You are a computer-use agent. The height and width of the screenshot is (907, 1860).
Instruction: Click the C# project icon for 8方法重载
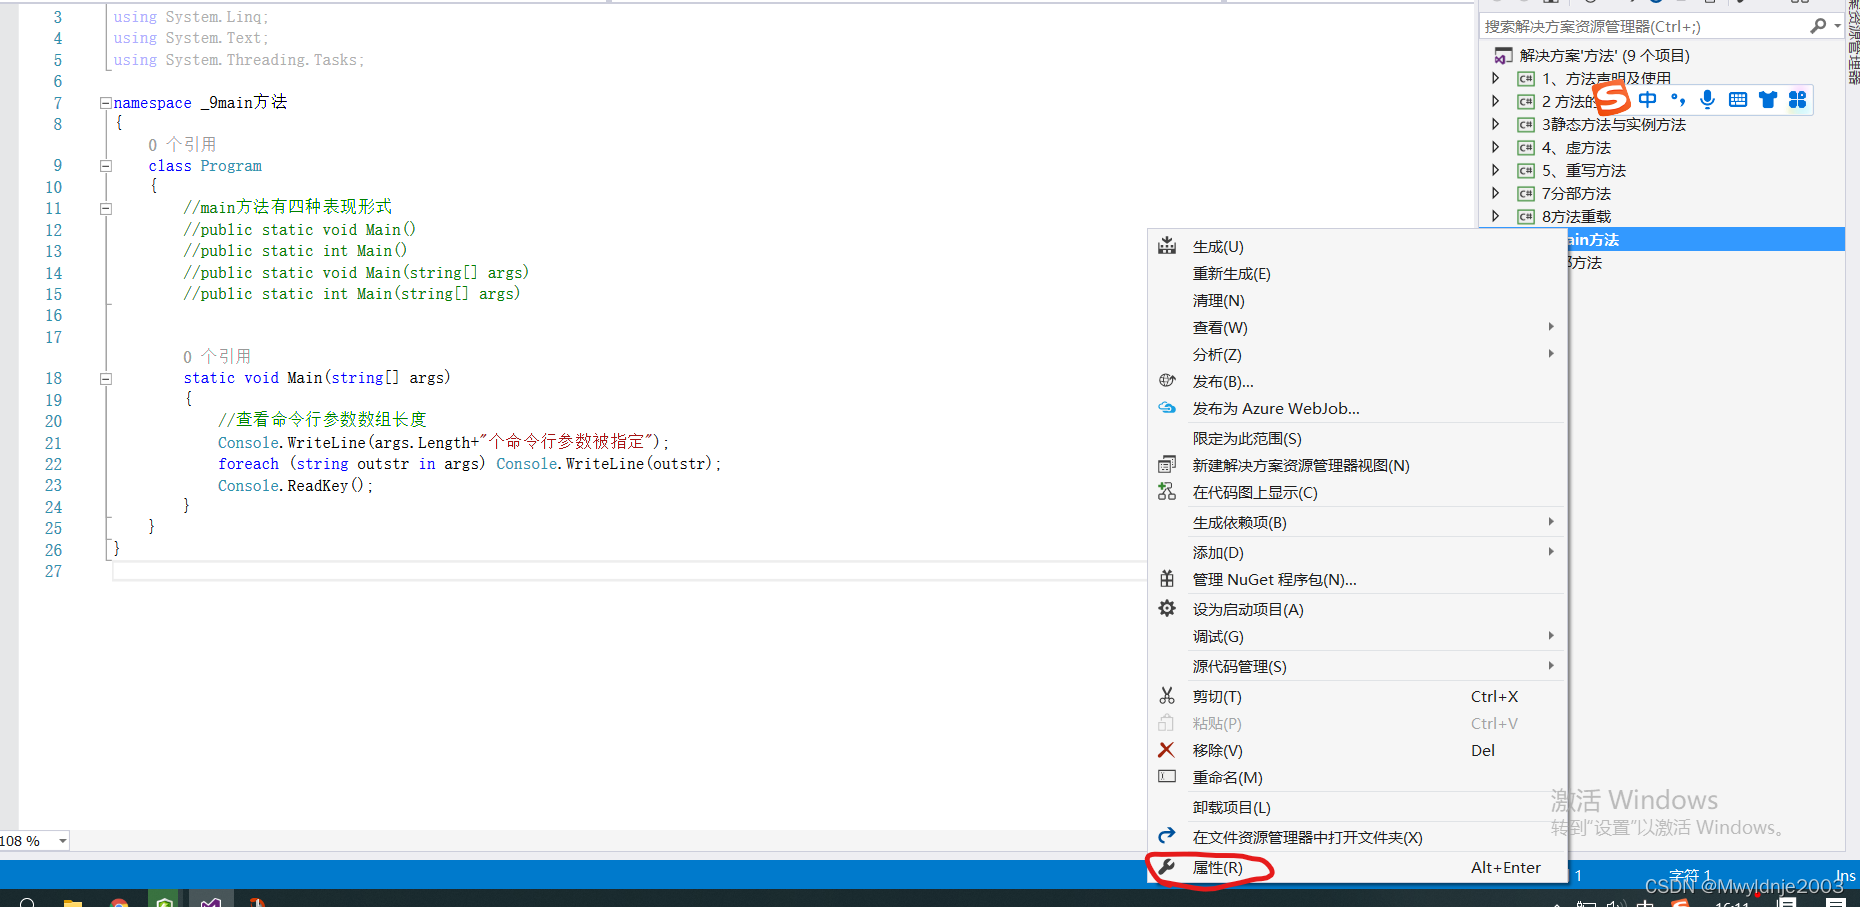pyautogui.click(x=1526, y=216)
